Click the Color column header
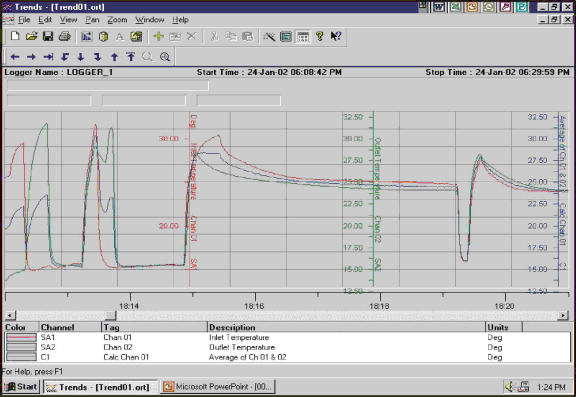Screen dimensions: 576x397 pos(21,327)
